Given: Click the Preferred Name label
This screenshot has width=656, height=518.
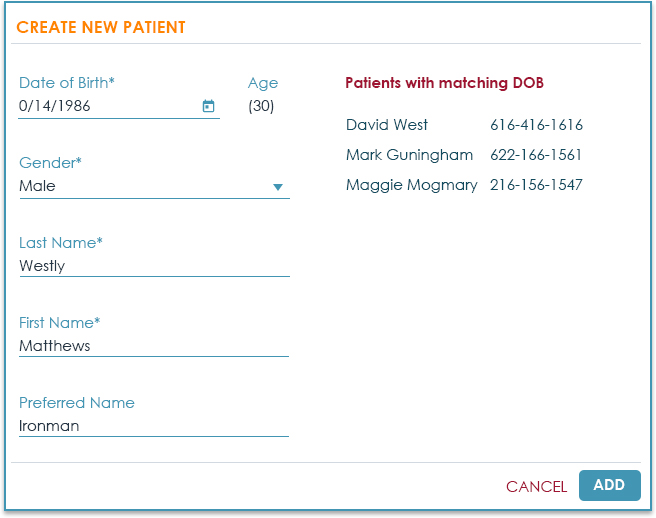Looking at the screenshot, I should point(77,403).
